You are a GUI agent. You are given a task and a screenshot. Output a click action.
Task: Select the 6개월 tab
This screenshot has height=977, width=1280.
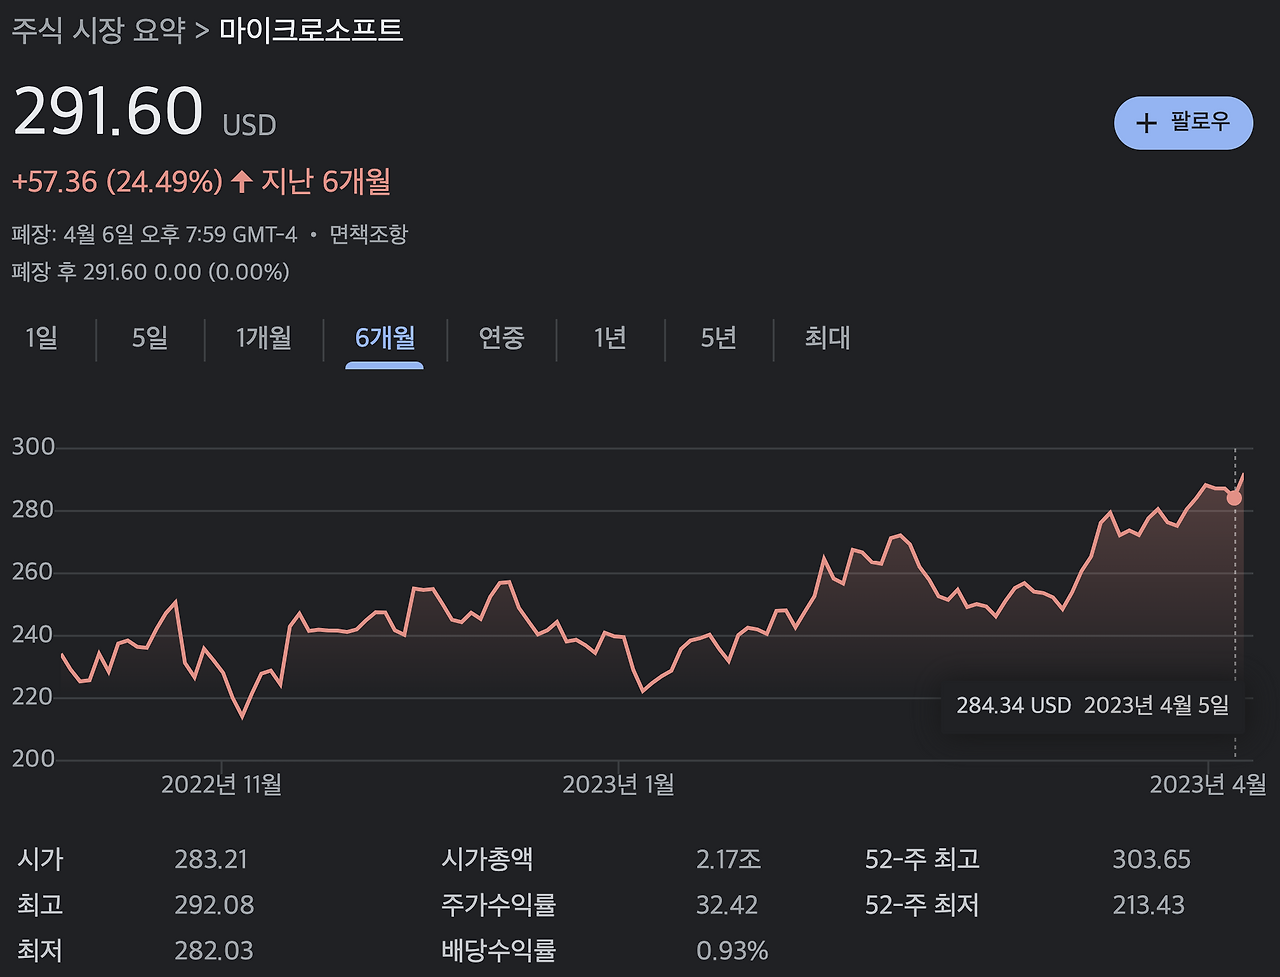click(x=385, y=338)
